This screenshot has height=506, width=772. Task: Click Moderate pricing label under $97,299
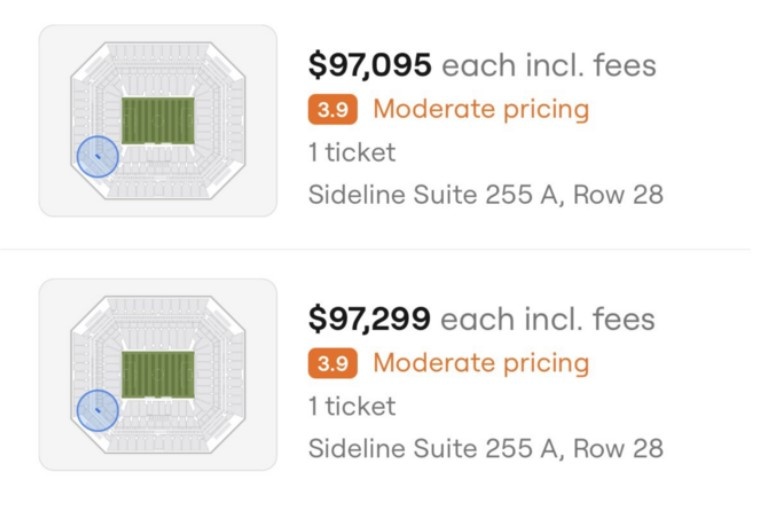coord(481,363)
